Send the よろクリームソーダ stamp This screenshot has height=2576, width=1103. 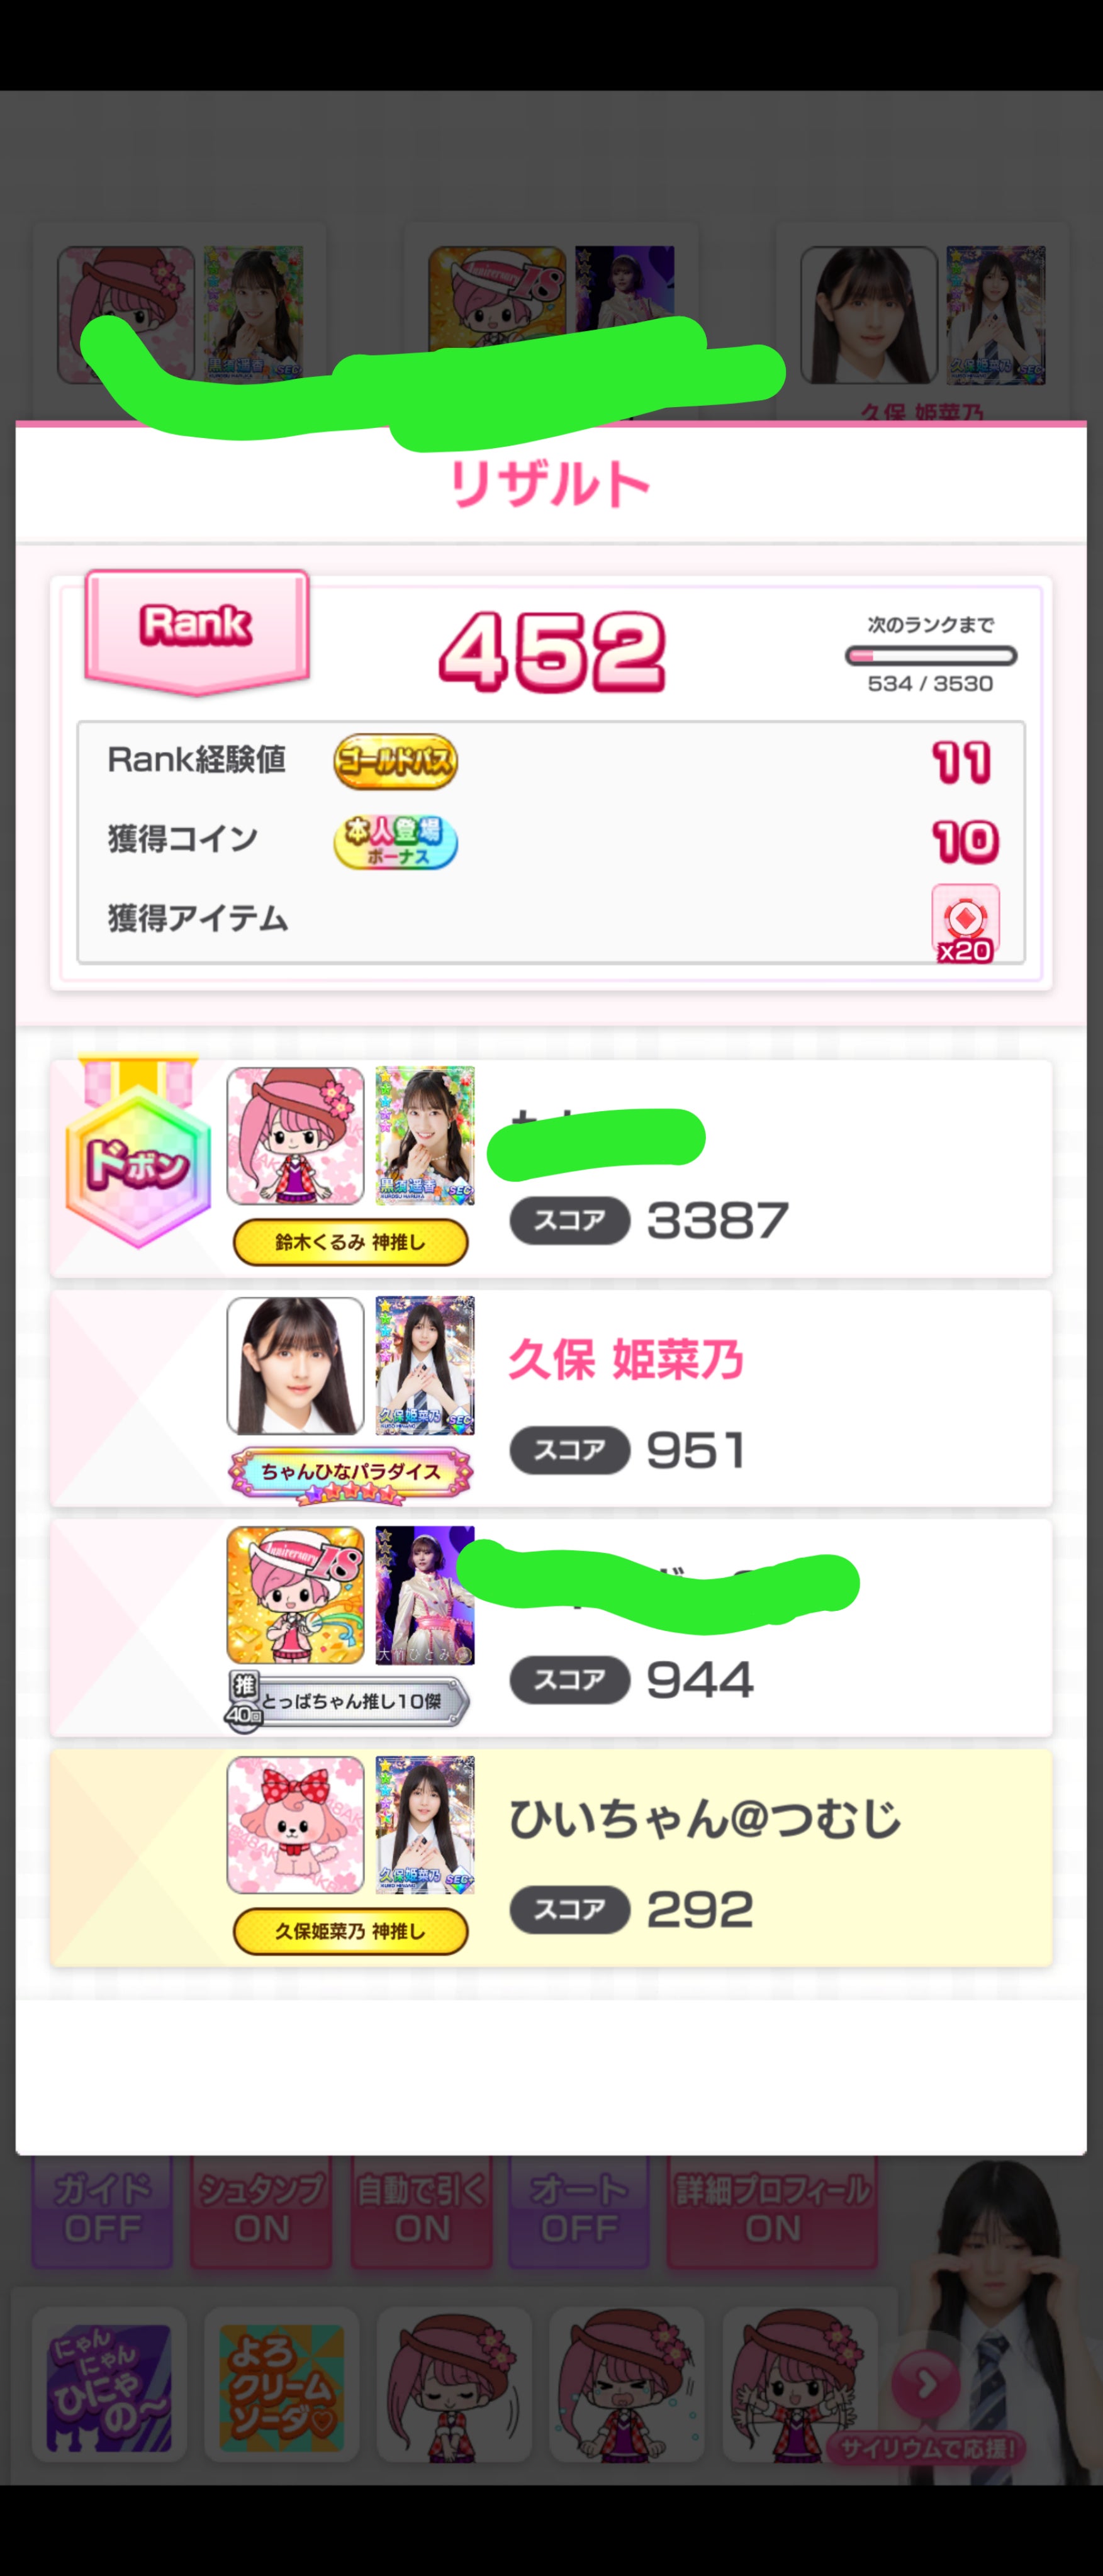[x=282, y=2386]
